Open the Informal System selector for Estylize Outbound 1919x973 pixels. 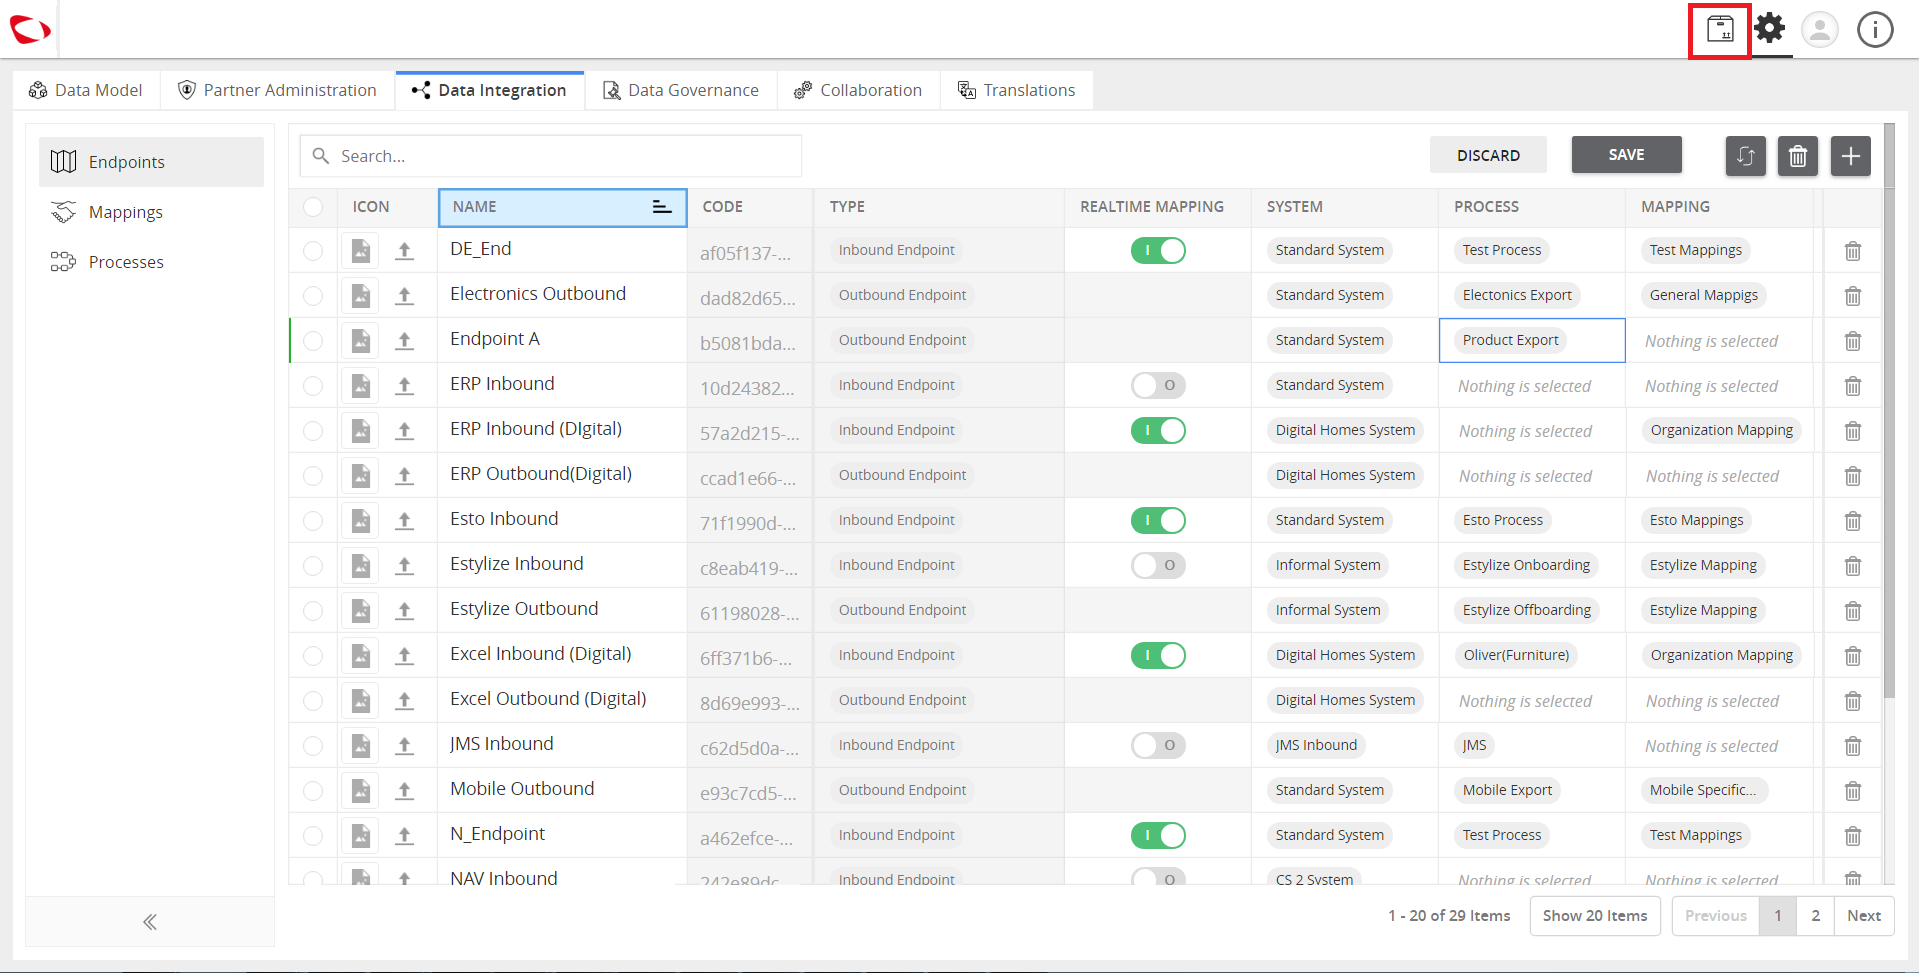(1328, 610)
